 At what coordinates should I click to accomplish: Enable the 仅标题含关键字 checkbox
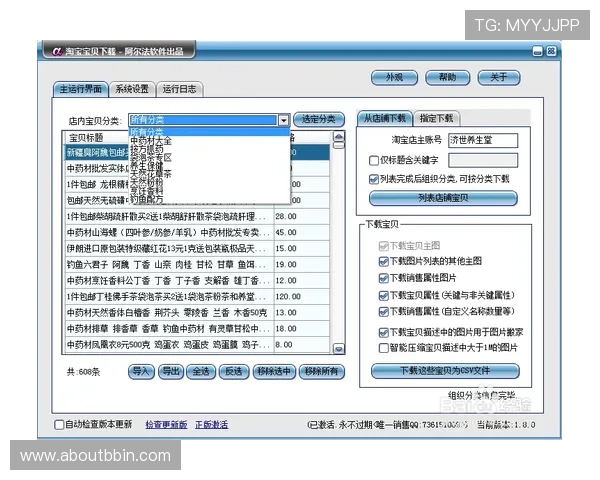click(374, 160)
